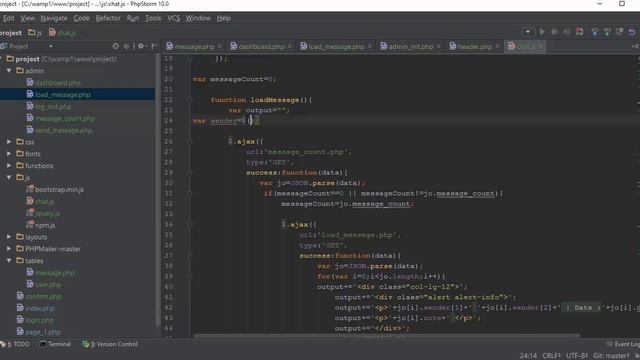Expand the css folder

pyautogui.click(x=9, y=142)
